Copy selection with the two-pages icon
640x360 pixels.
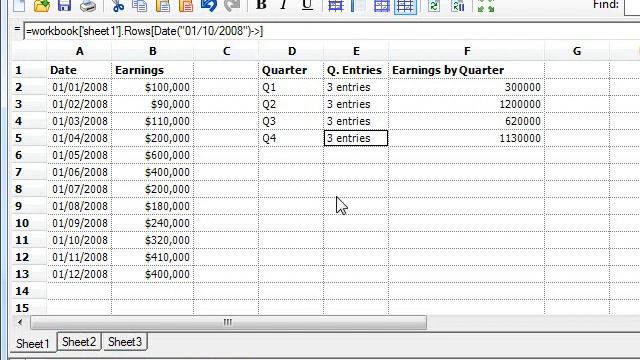[140, 6]
